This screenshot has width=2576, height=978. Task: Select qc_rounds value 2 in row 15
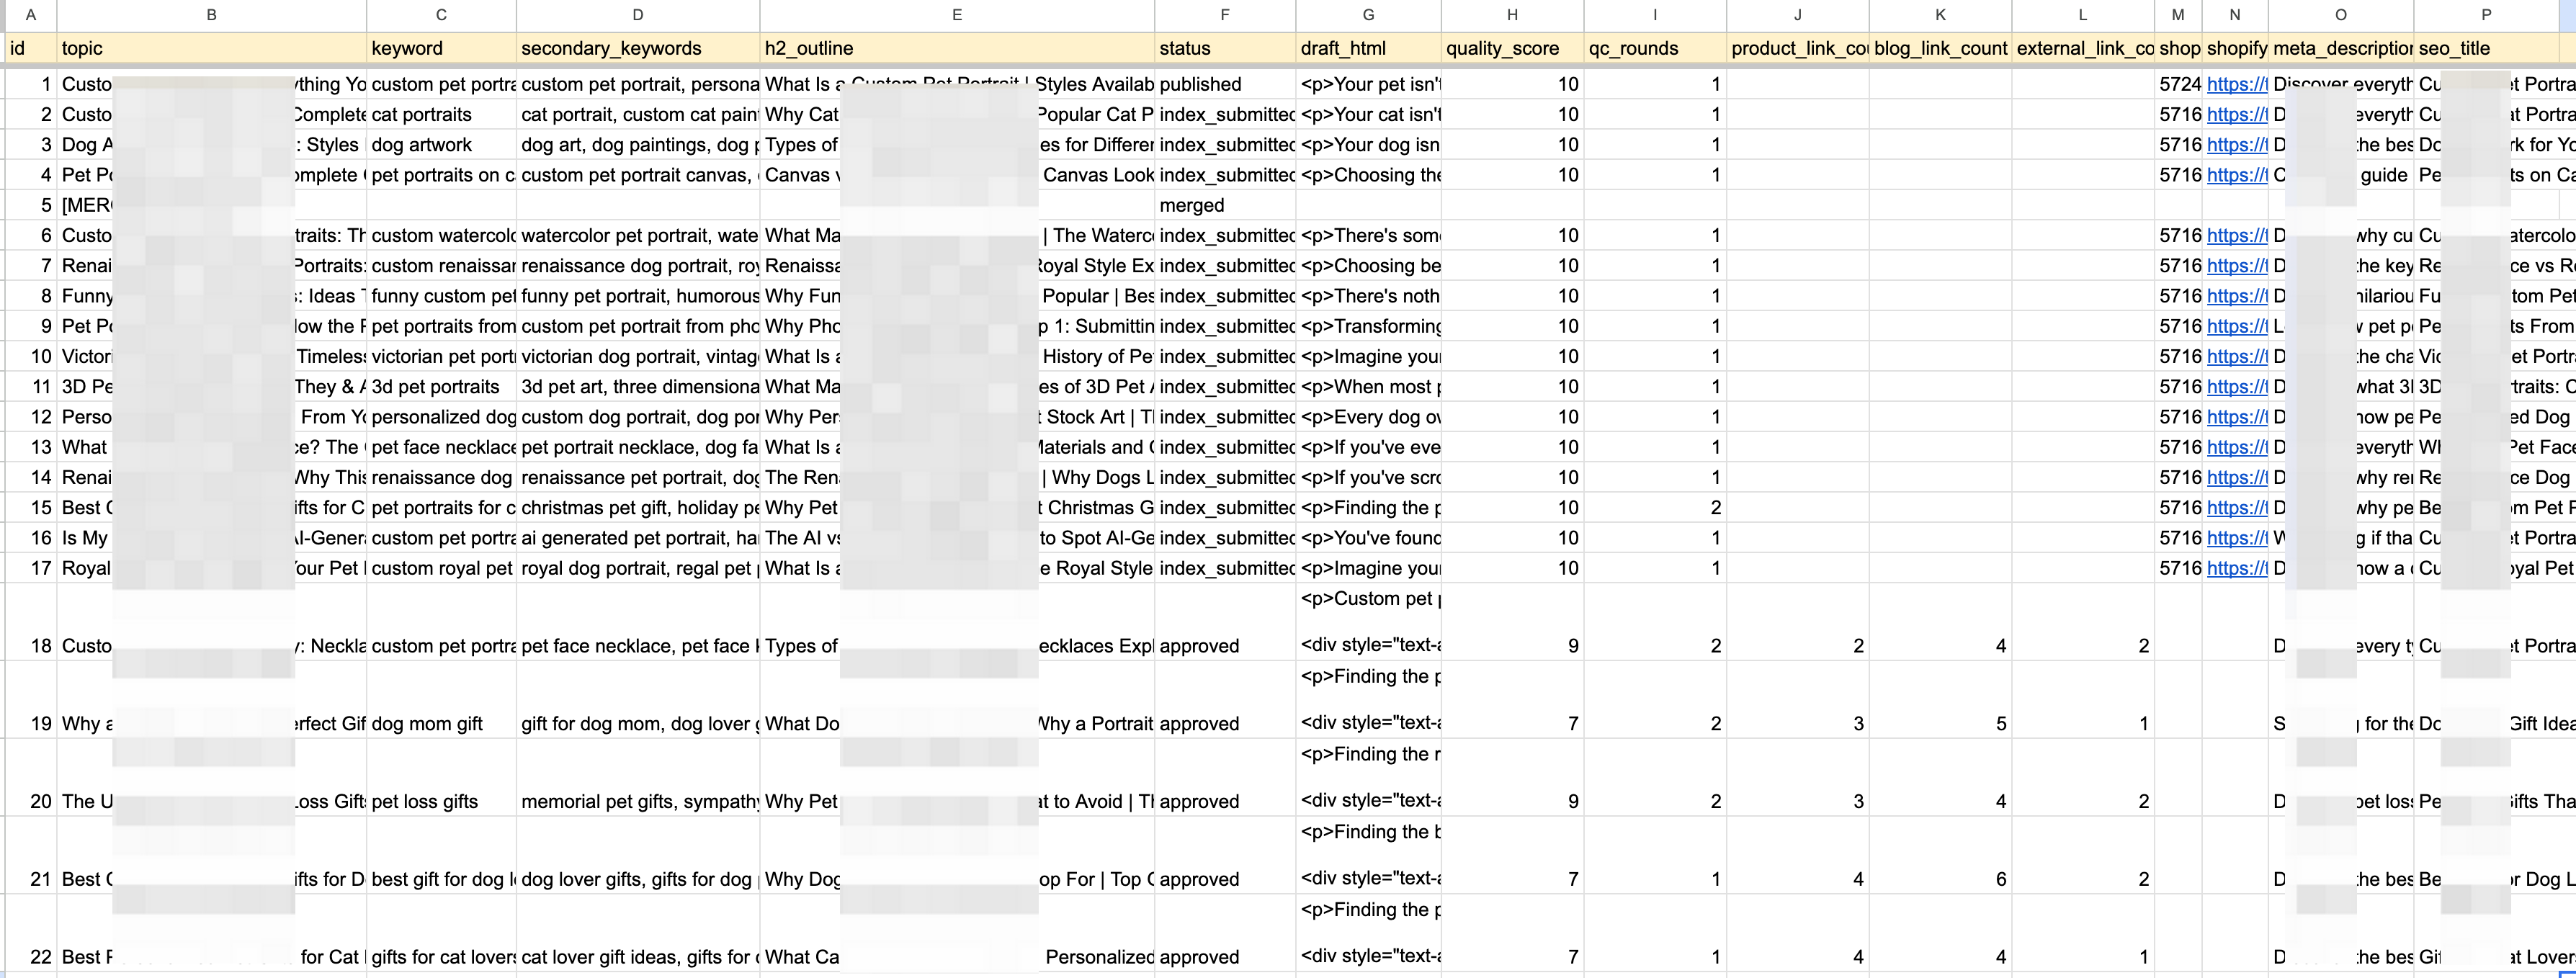point(1655,508)
